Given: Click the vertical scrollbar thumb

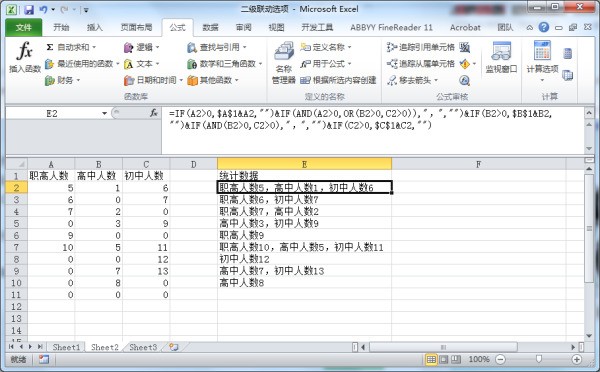Looking at the screenshot, I should (x=589, y=228).
